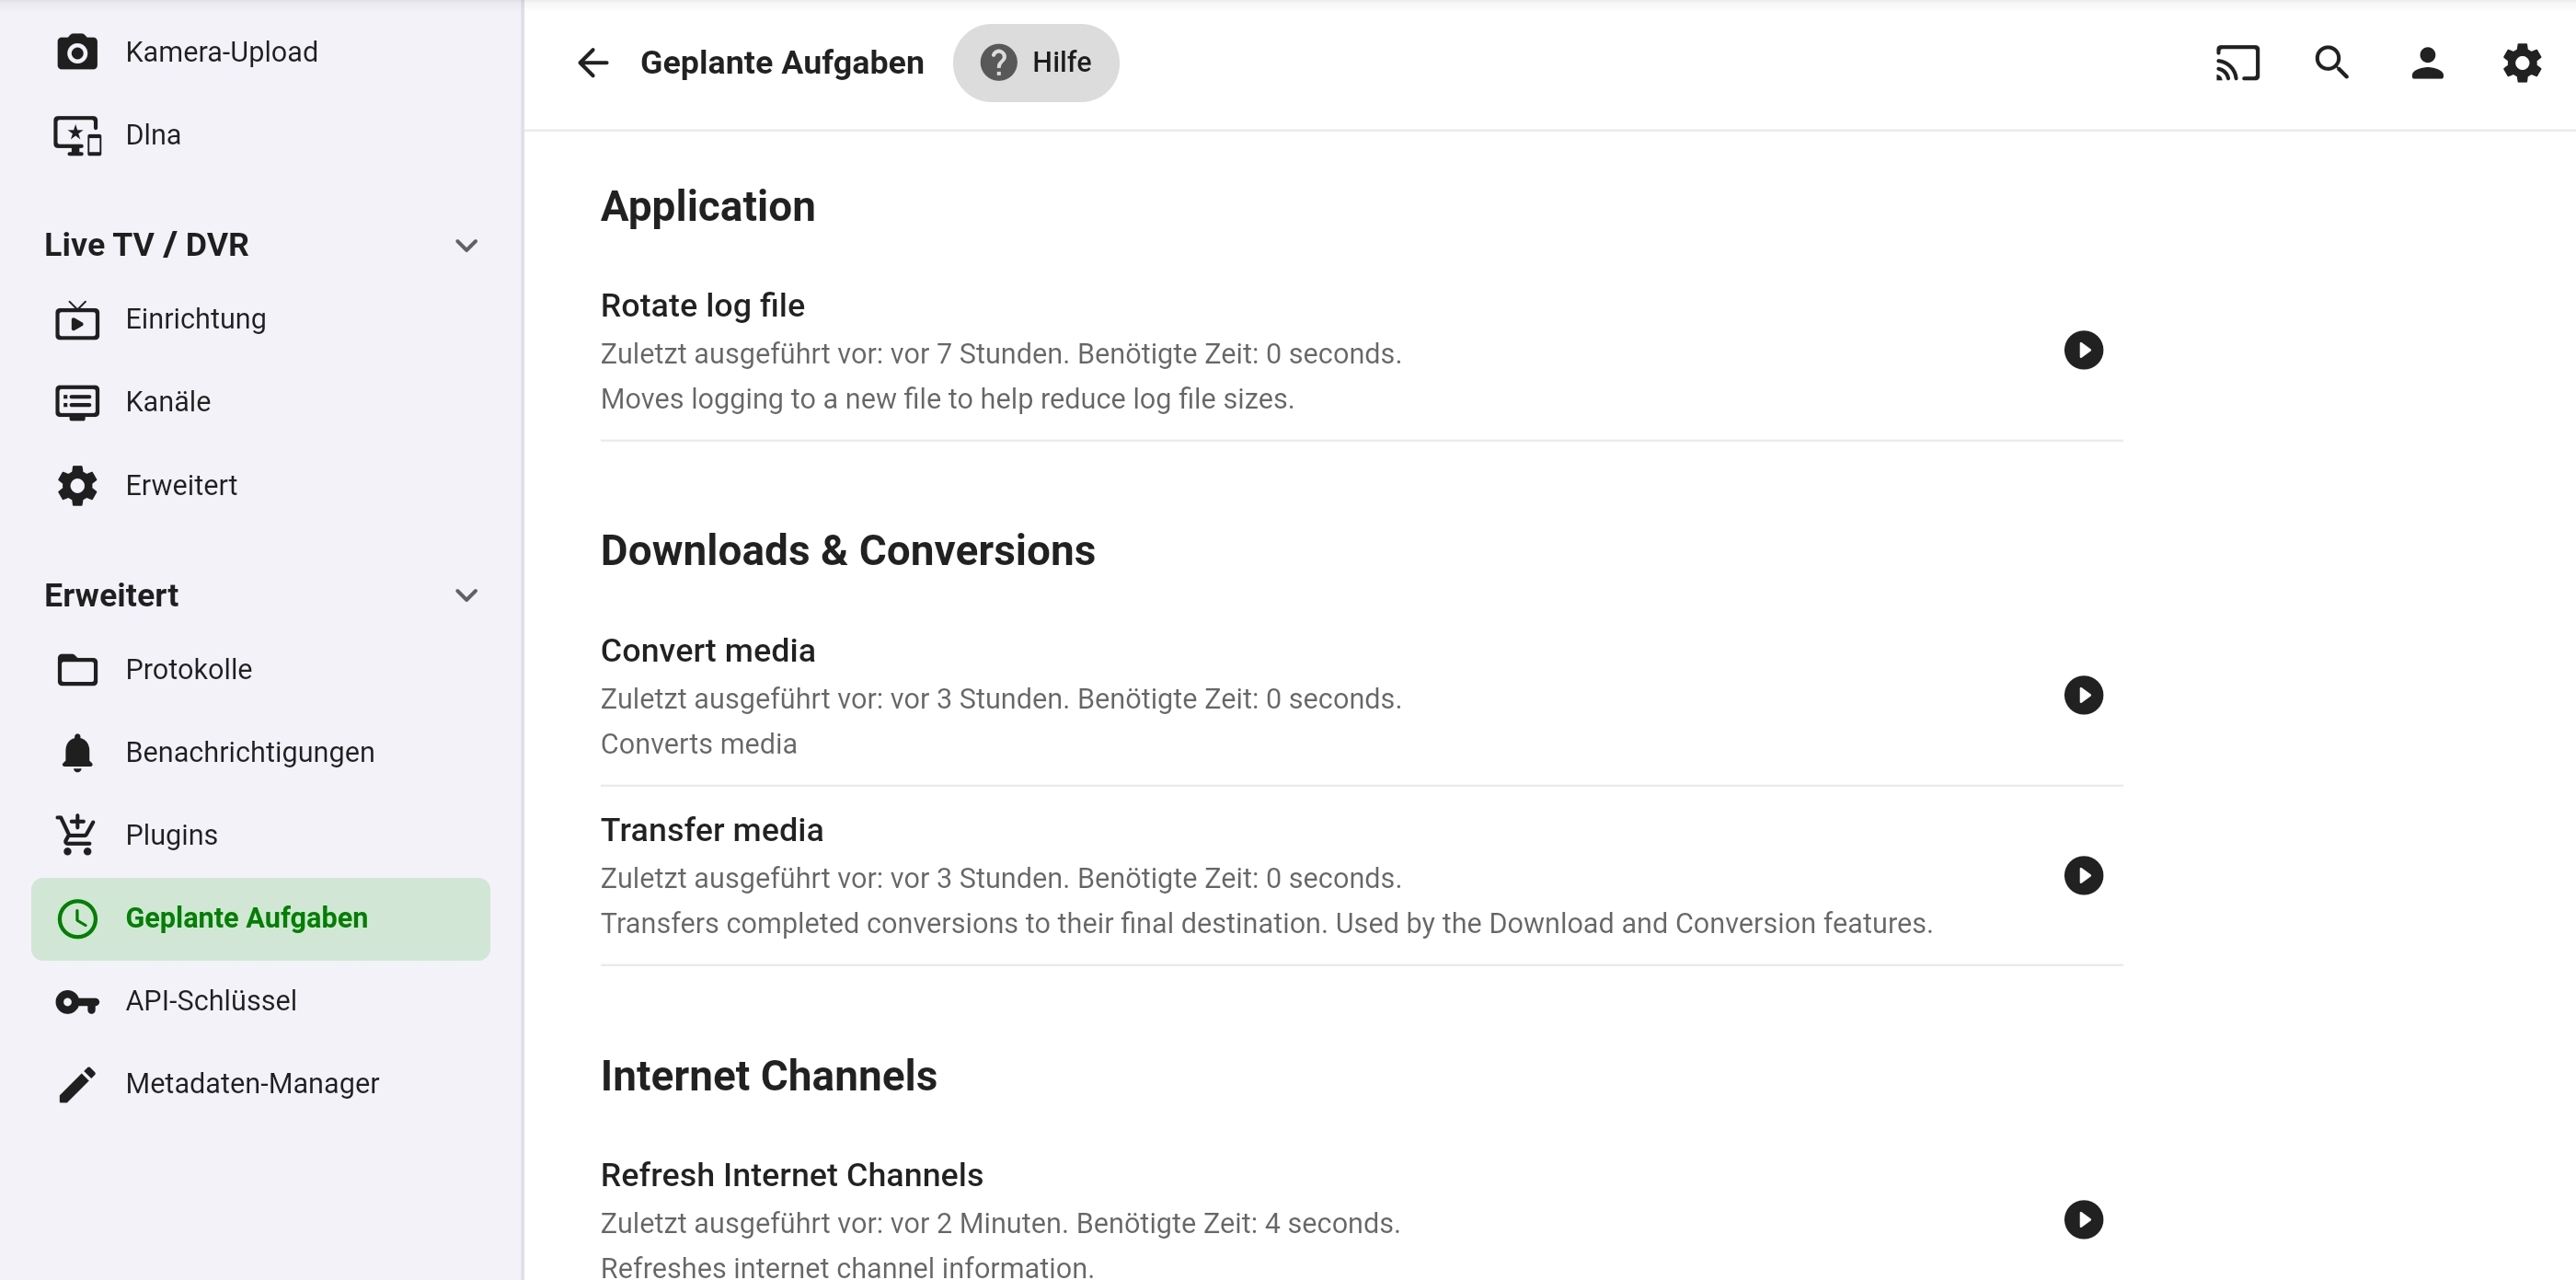The width and height of the screenshot is (2576, 1280).
Task: Click the "Converts media" description text
Action: 699,745
